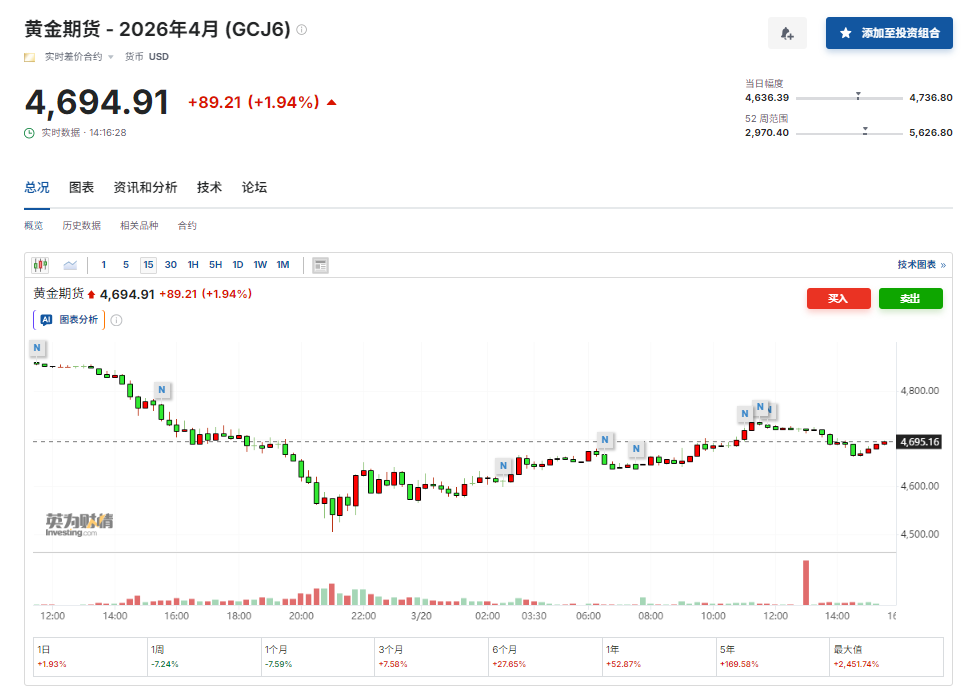Viewport: 964px width, 698px height.
Task: Open the 技术图表 link
Action: coord(921,265)
